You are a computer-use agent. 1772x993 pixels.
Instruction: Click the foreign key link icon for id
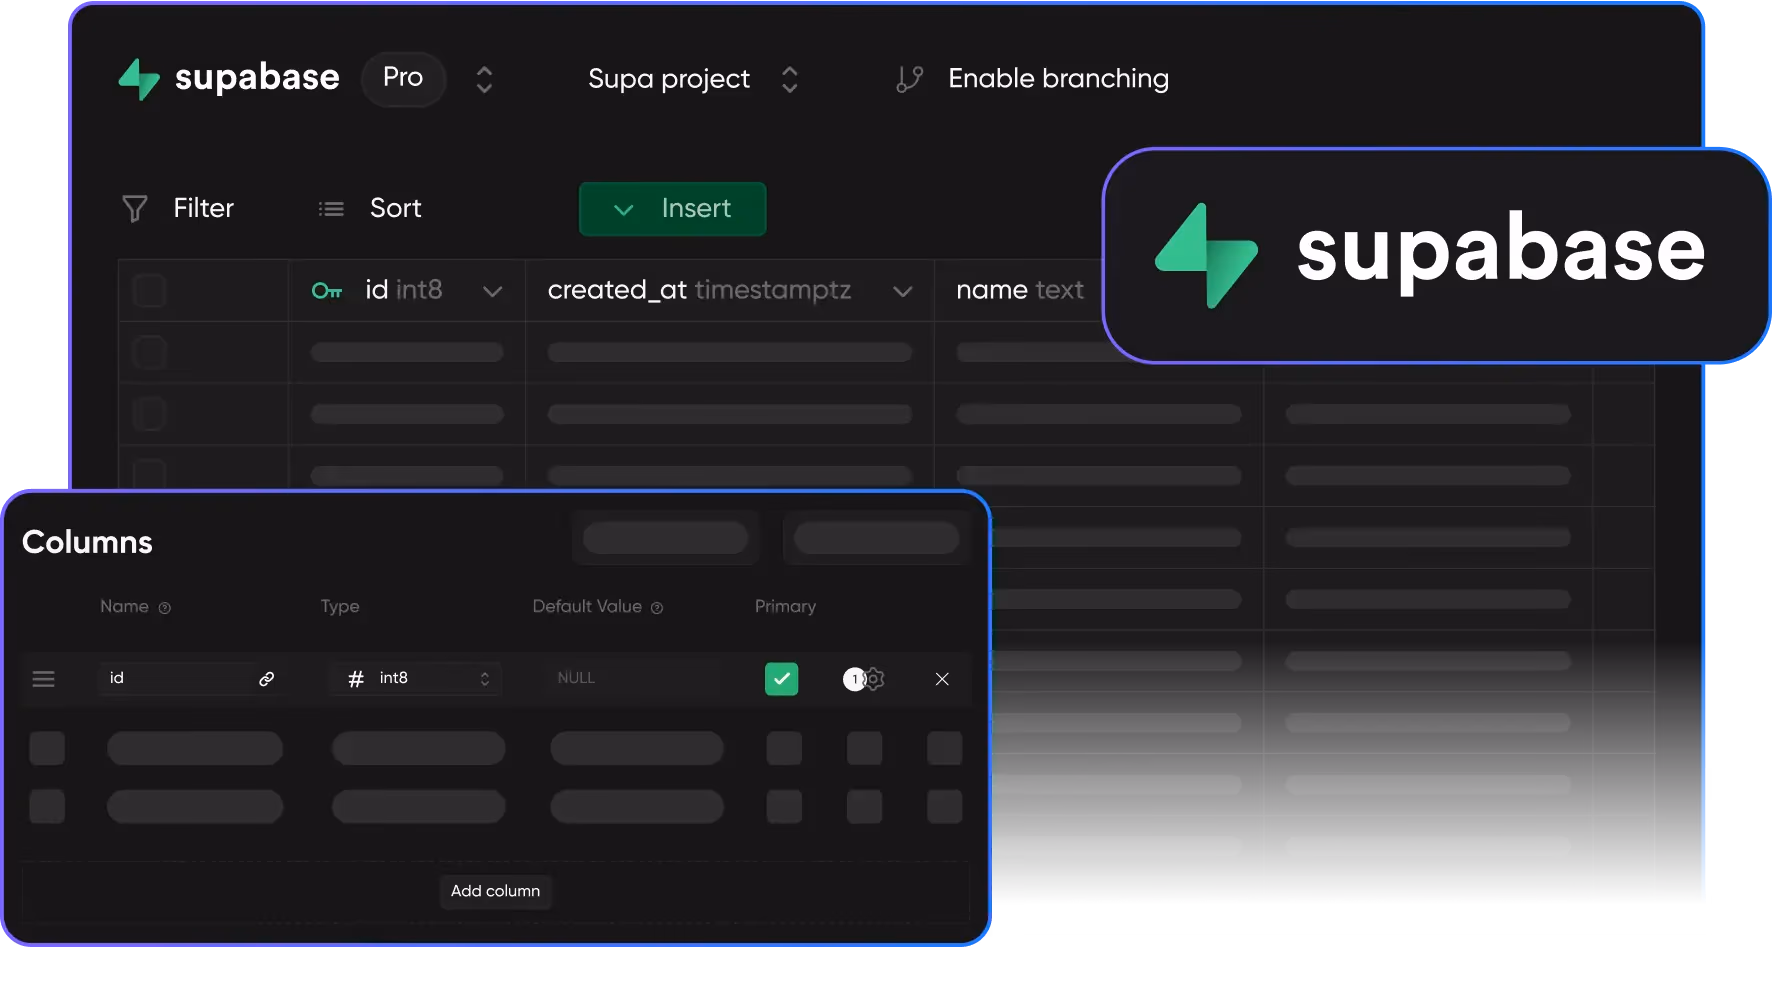(267, 679)
